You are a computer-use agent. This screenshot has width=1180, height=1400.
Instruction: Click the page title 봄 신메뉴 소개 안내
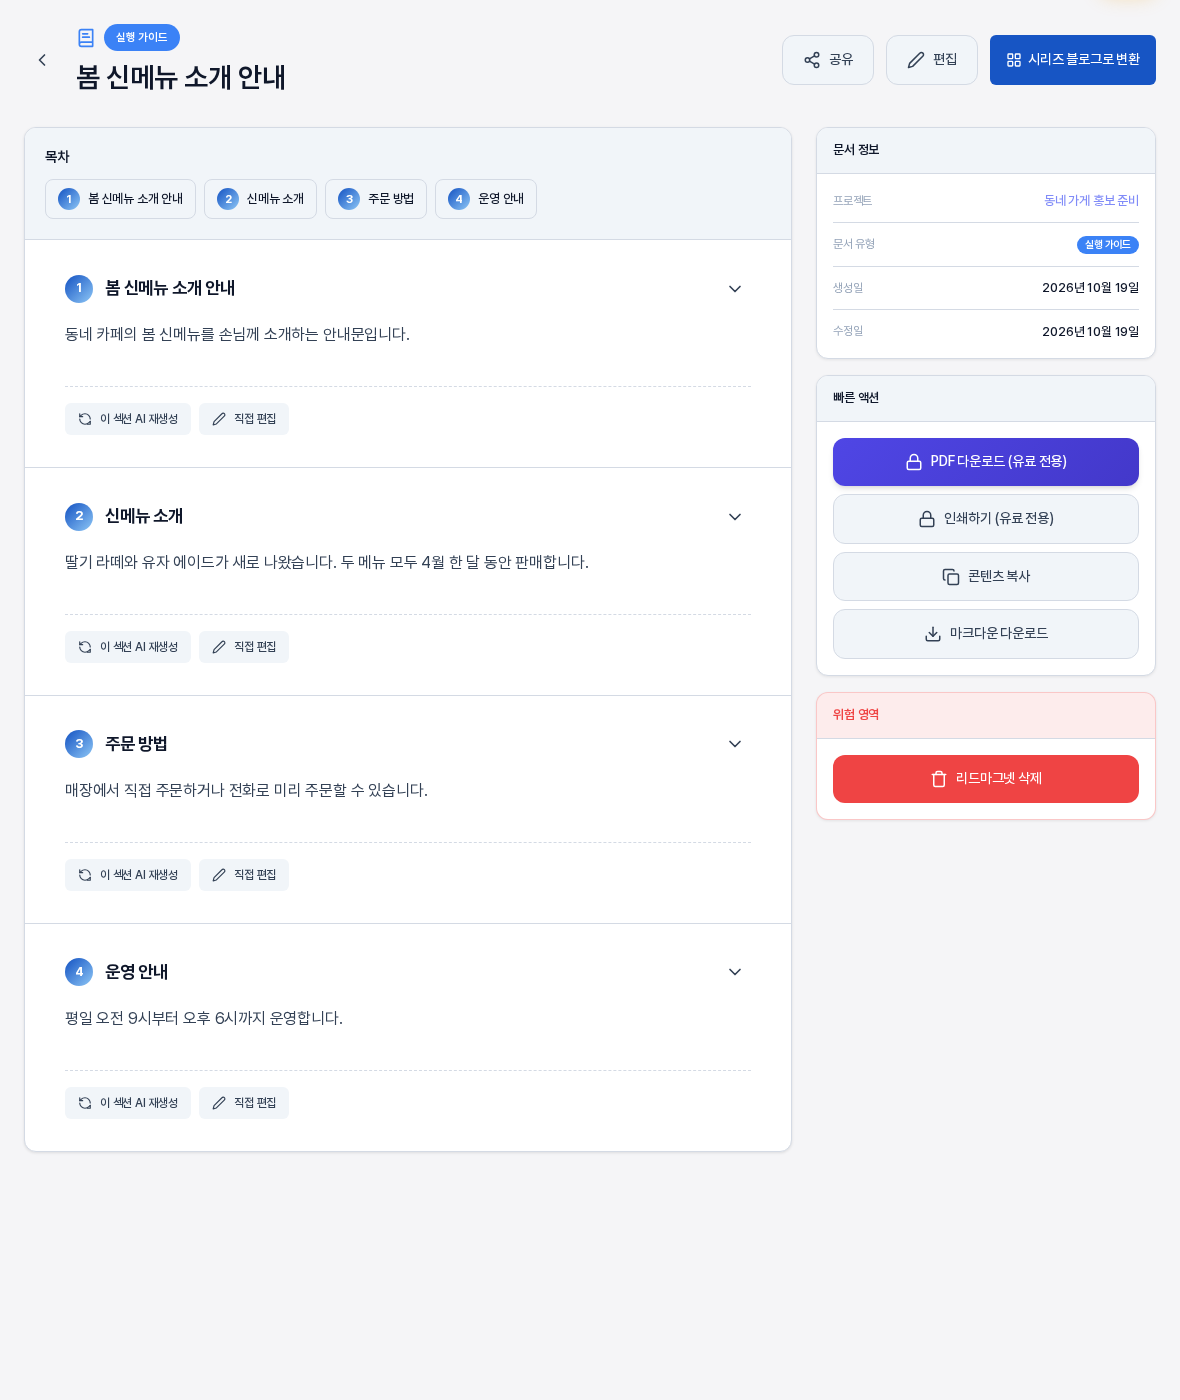point(181,78)
